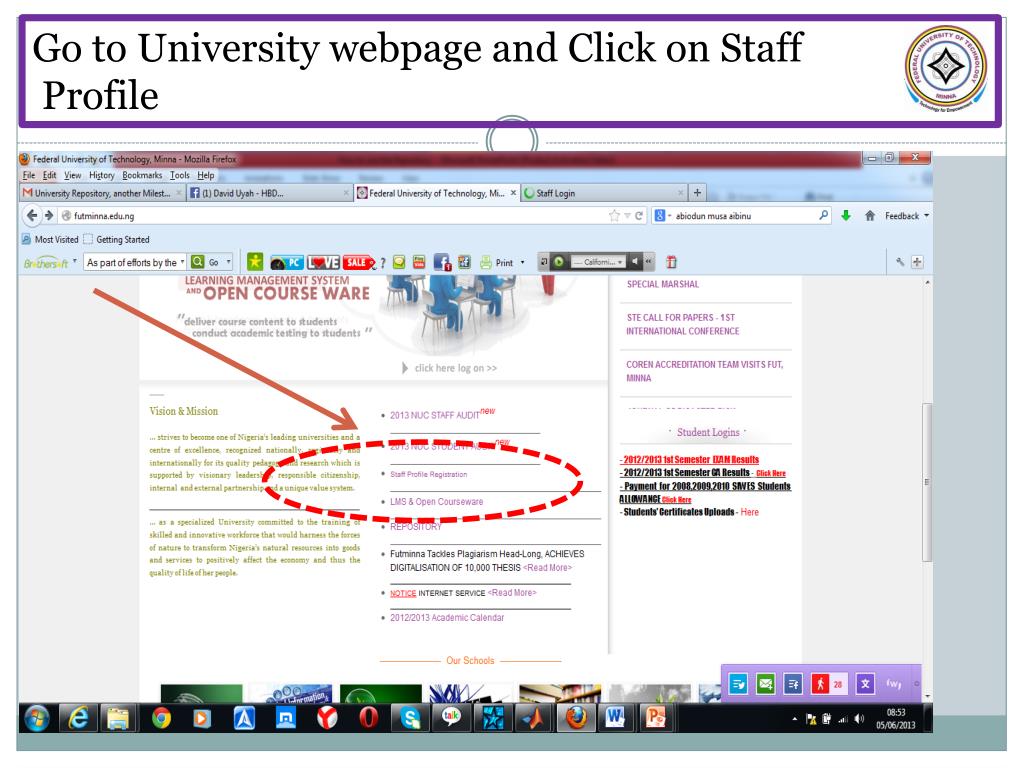Viewport: 1024px width, 768px height.
Task: Click the Twitter icon in purple widget
Action: (x=739, y=684)
